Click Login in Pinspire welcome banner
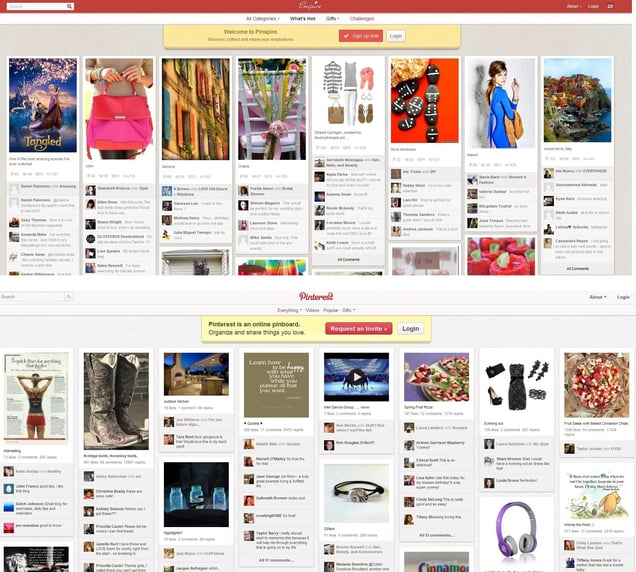Image resolution: width=636 pixels, height=572 pixels. pyautogui.click(x=395, y=36)
